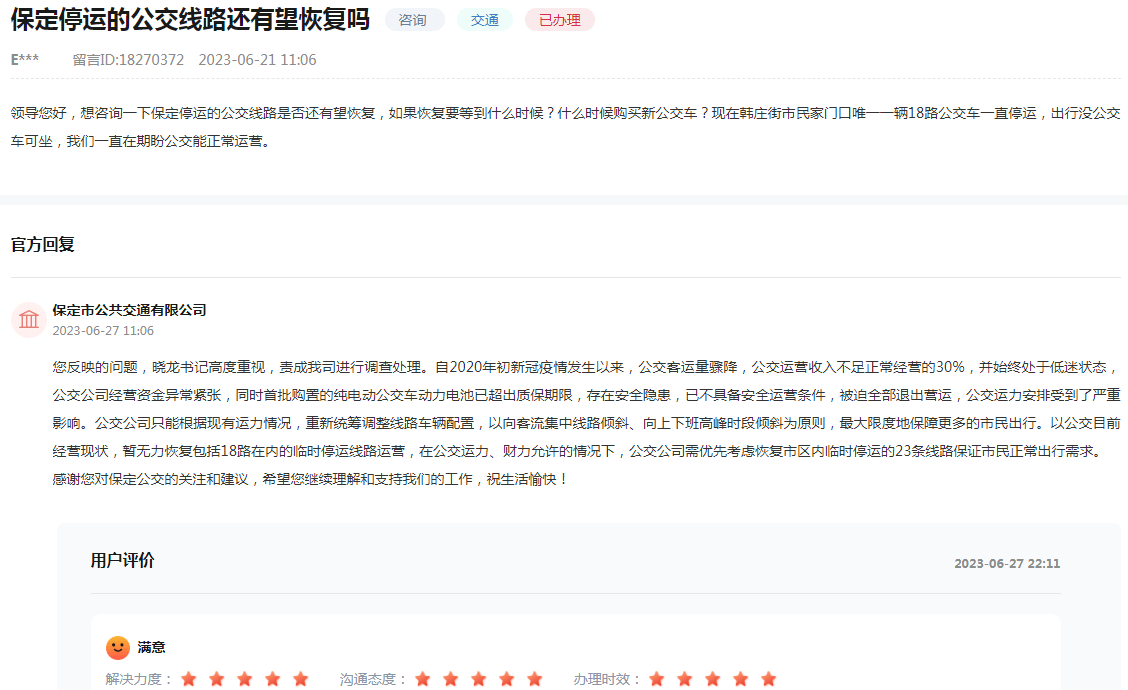Click the reply line starting 感谢您对保定公交
Viewport: 1128px width, 690px height.
[x=311, y=479]
